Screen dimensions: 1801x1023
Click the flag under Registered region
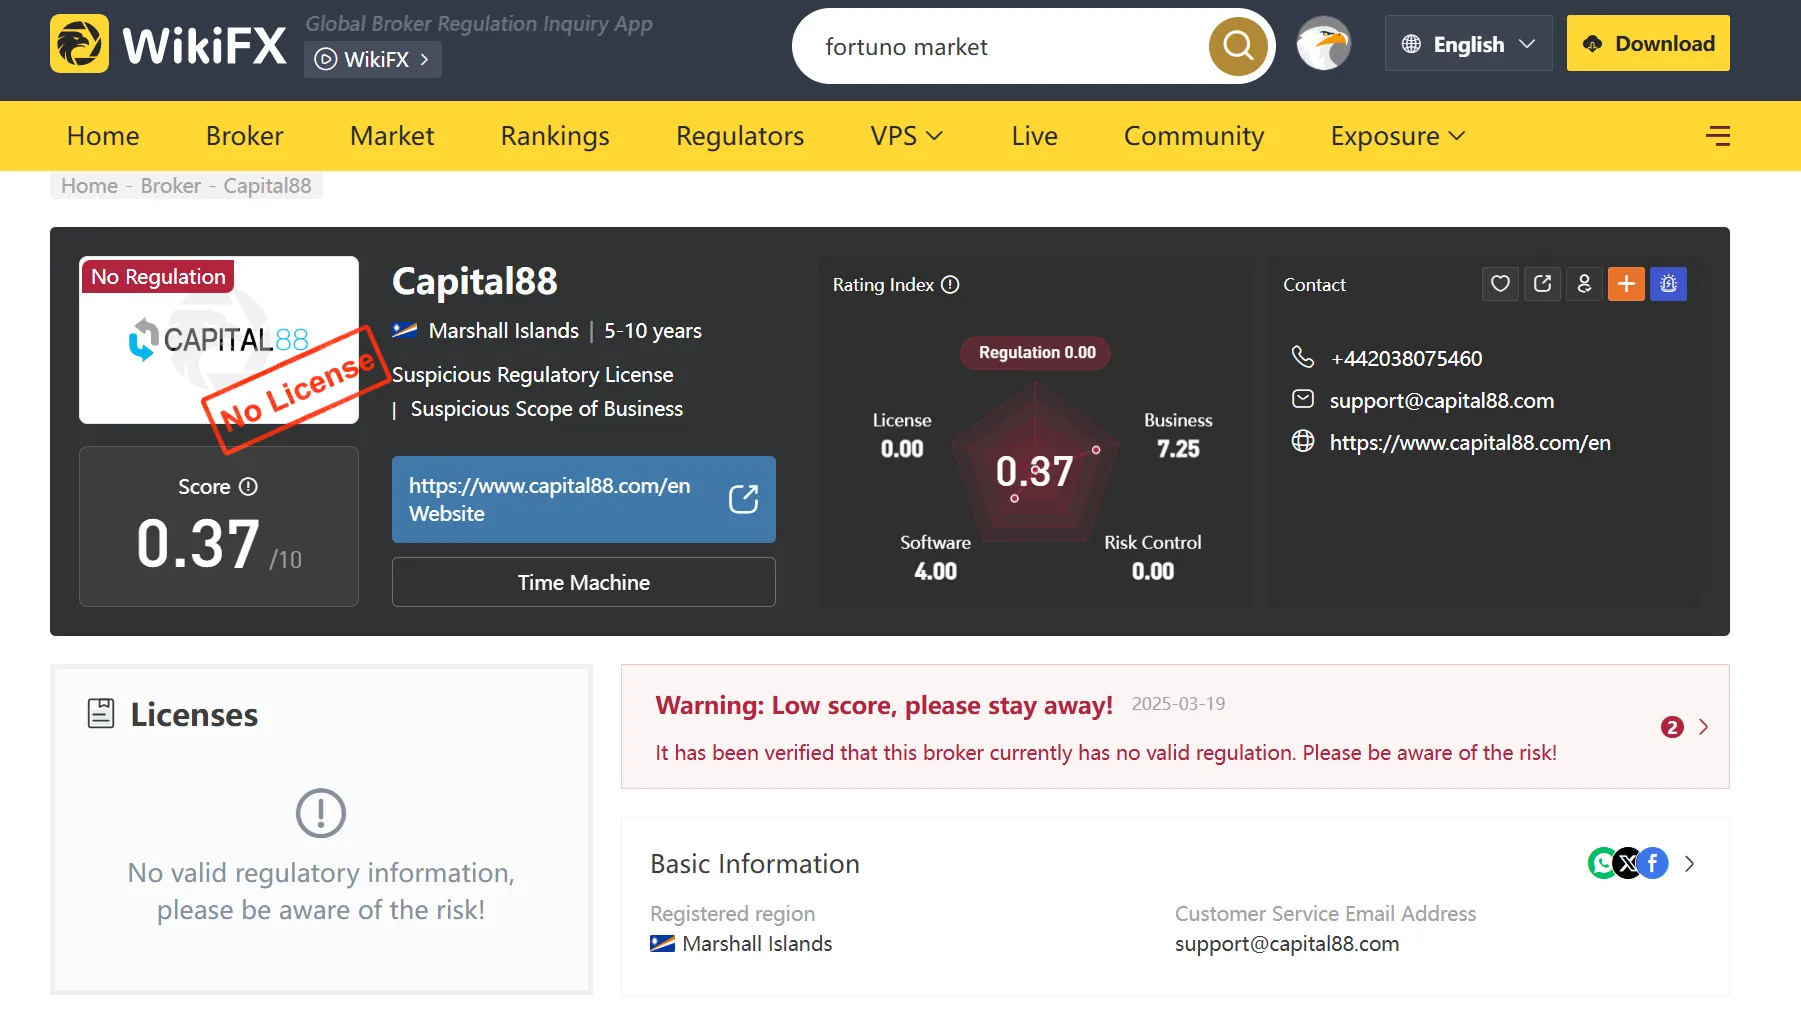pos(662,944)
